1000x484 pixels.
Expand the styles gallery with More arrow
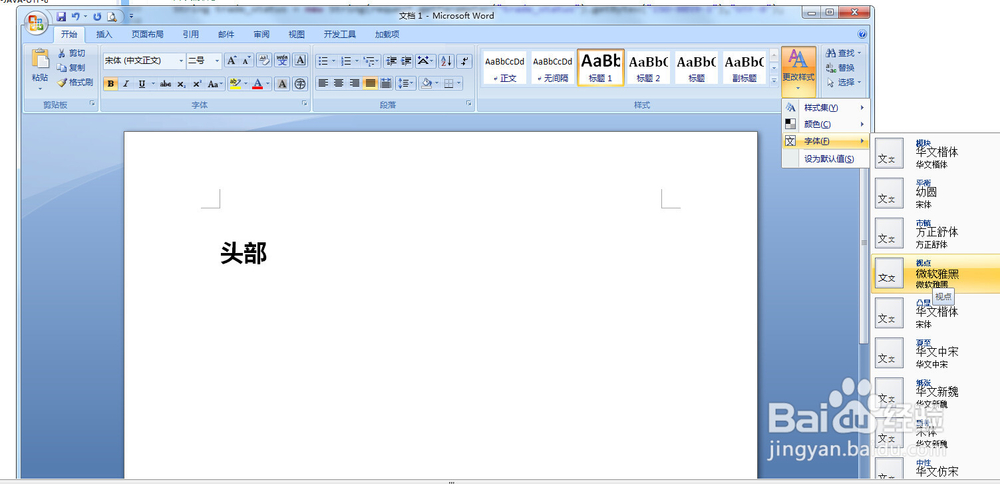774,80
